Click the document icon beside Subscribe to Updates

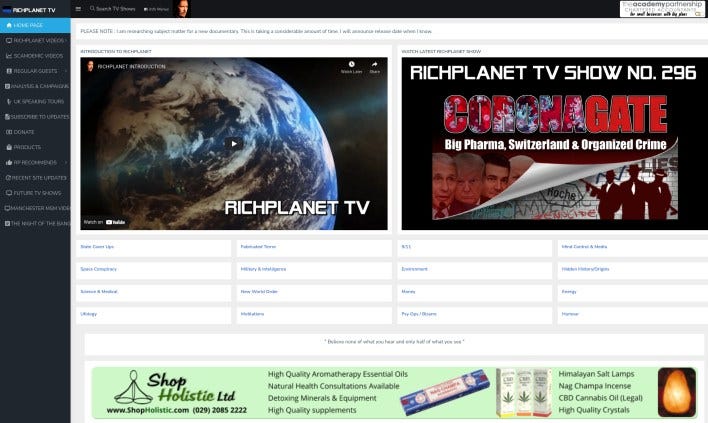7,116
